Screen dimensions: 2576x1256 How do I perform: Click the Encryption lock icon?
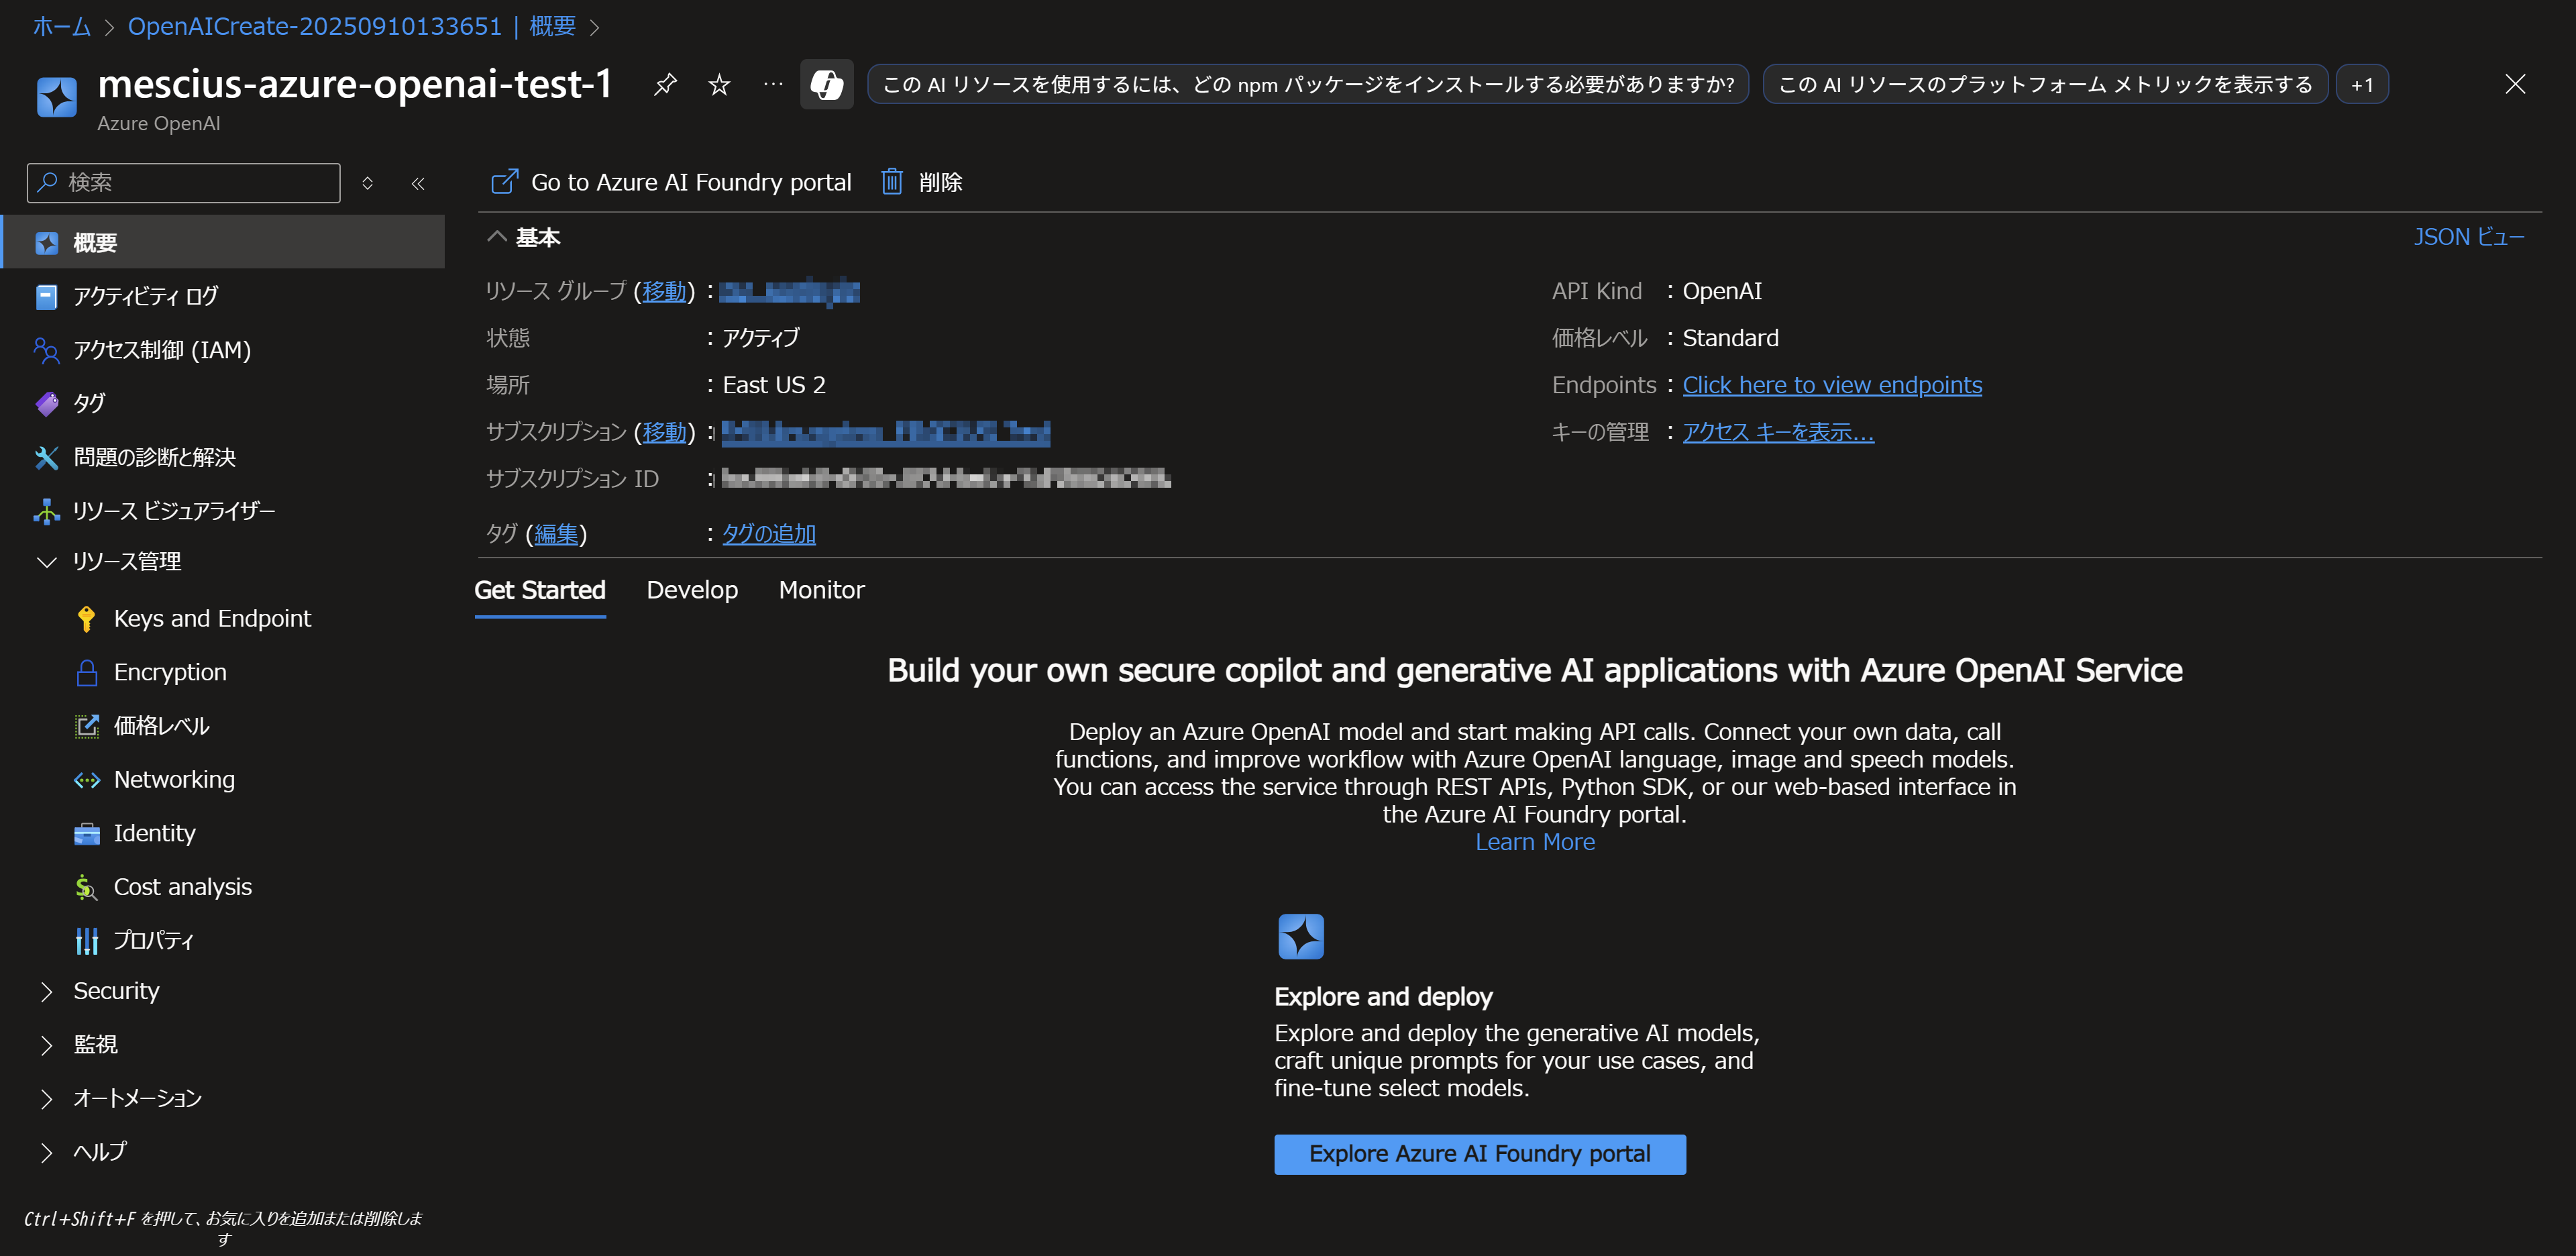pyautogui.click(x=87, y=673)
